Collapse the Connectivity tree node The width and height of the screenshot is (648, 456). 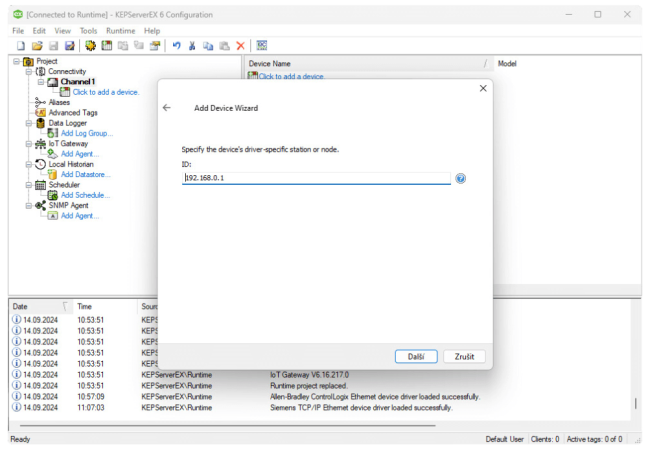29,72
